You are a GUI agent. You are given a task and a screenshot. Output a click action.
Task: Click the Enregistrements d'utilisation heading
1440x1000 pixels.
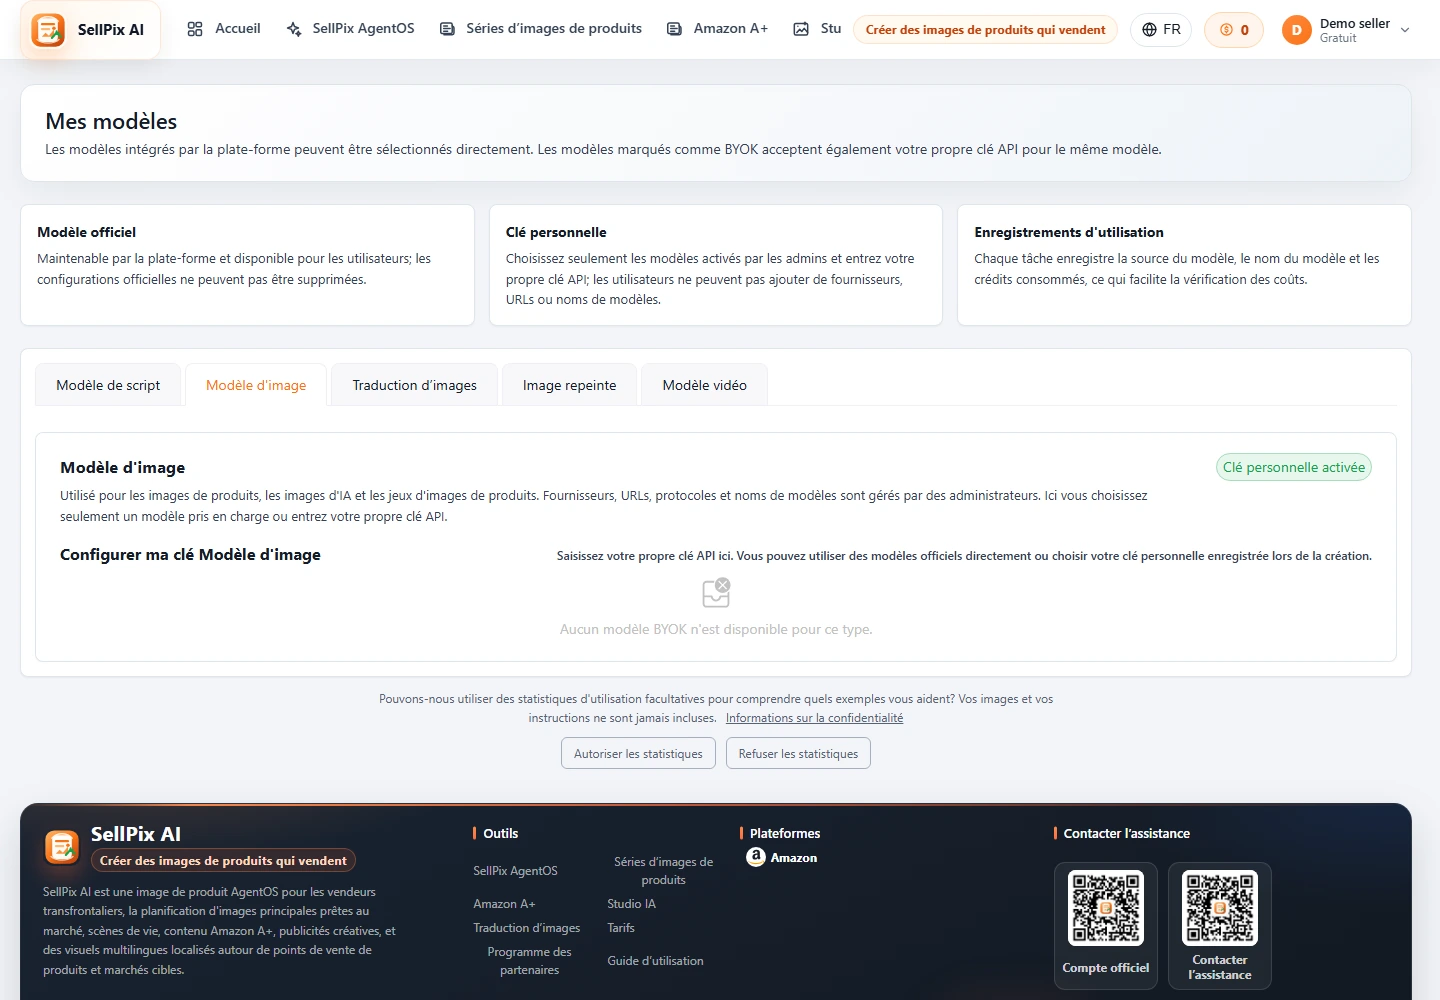pyautogui.click(x=1068, y=232)
